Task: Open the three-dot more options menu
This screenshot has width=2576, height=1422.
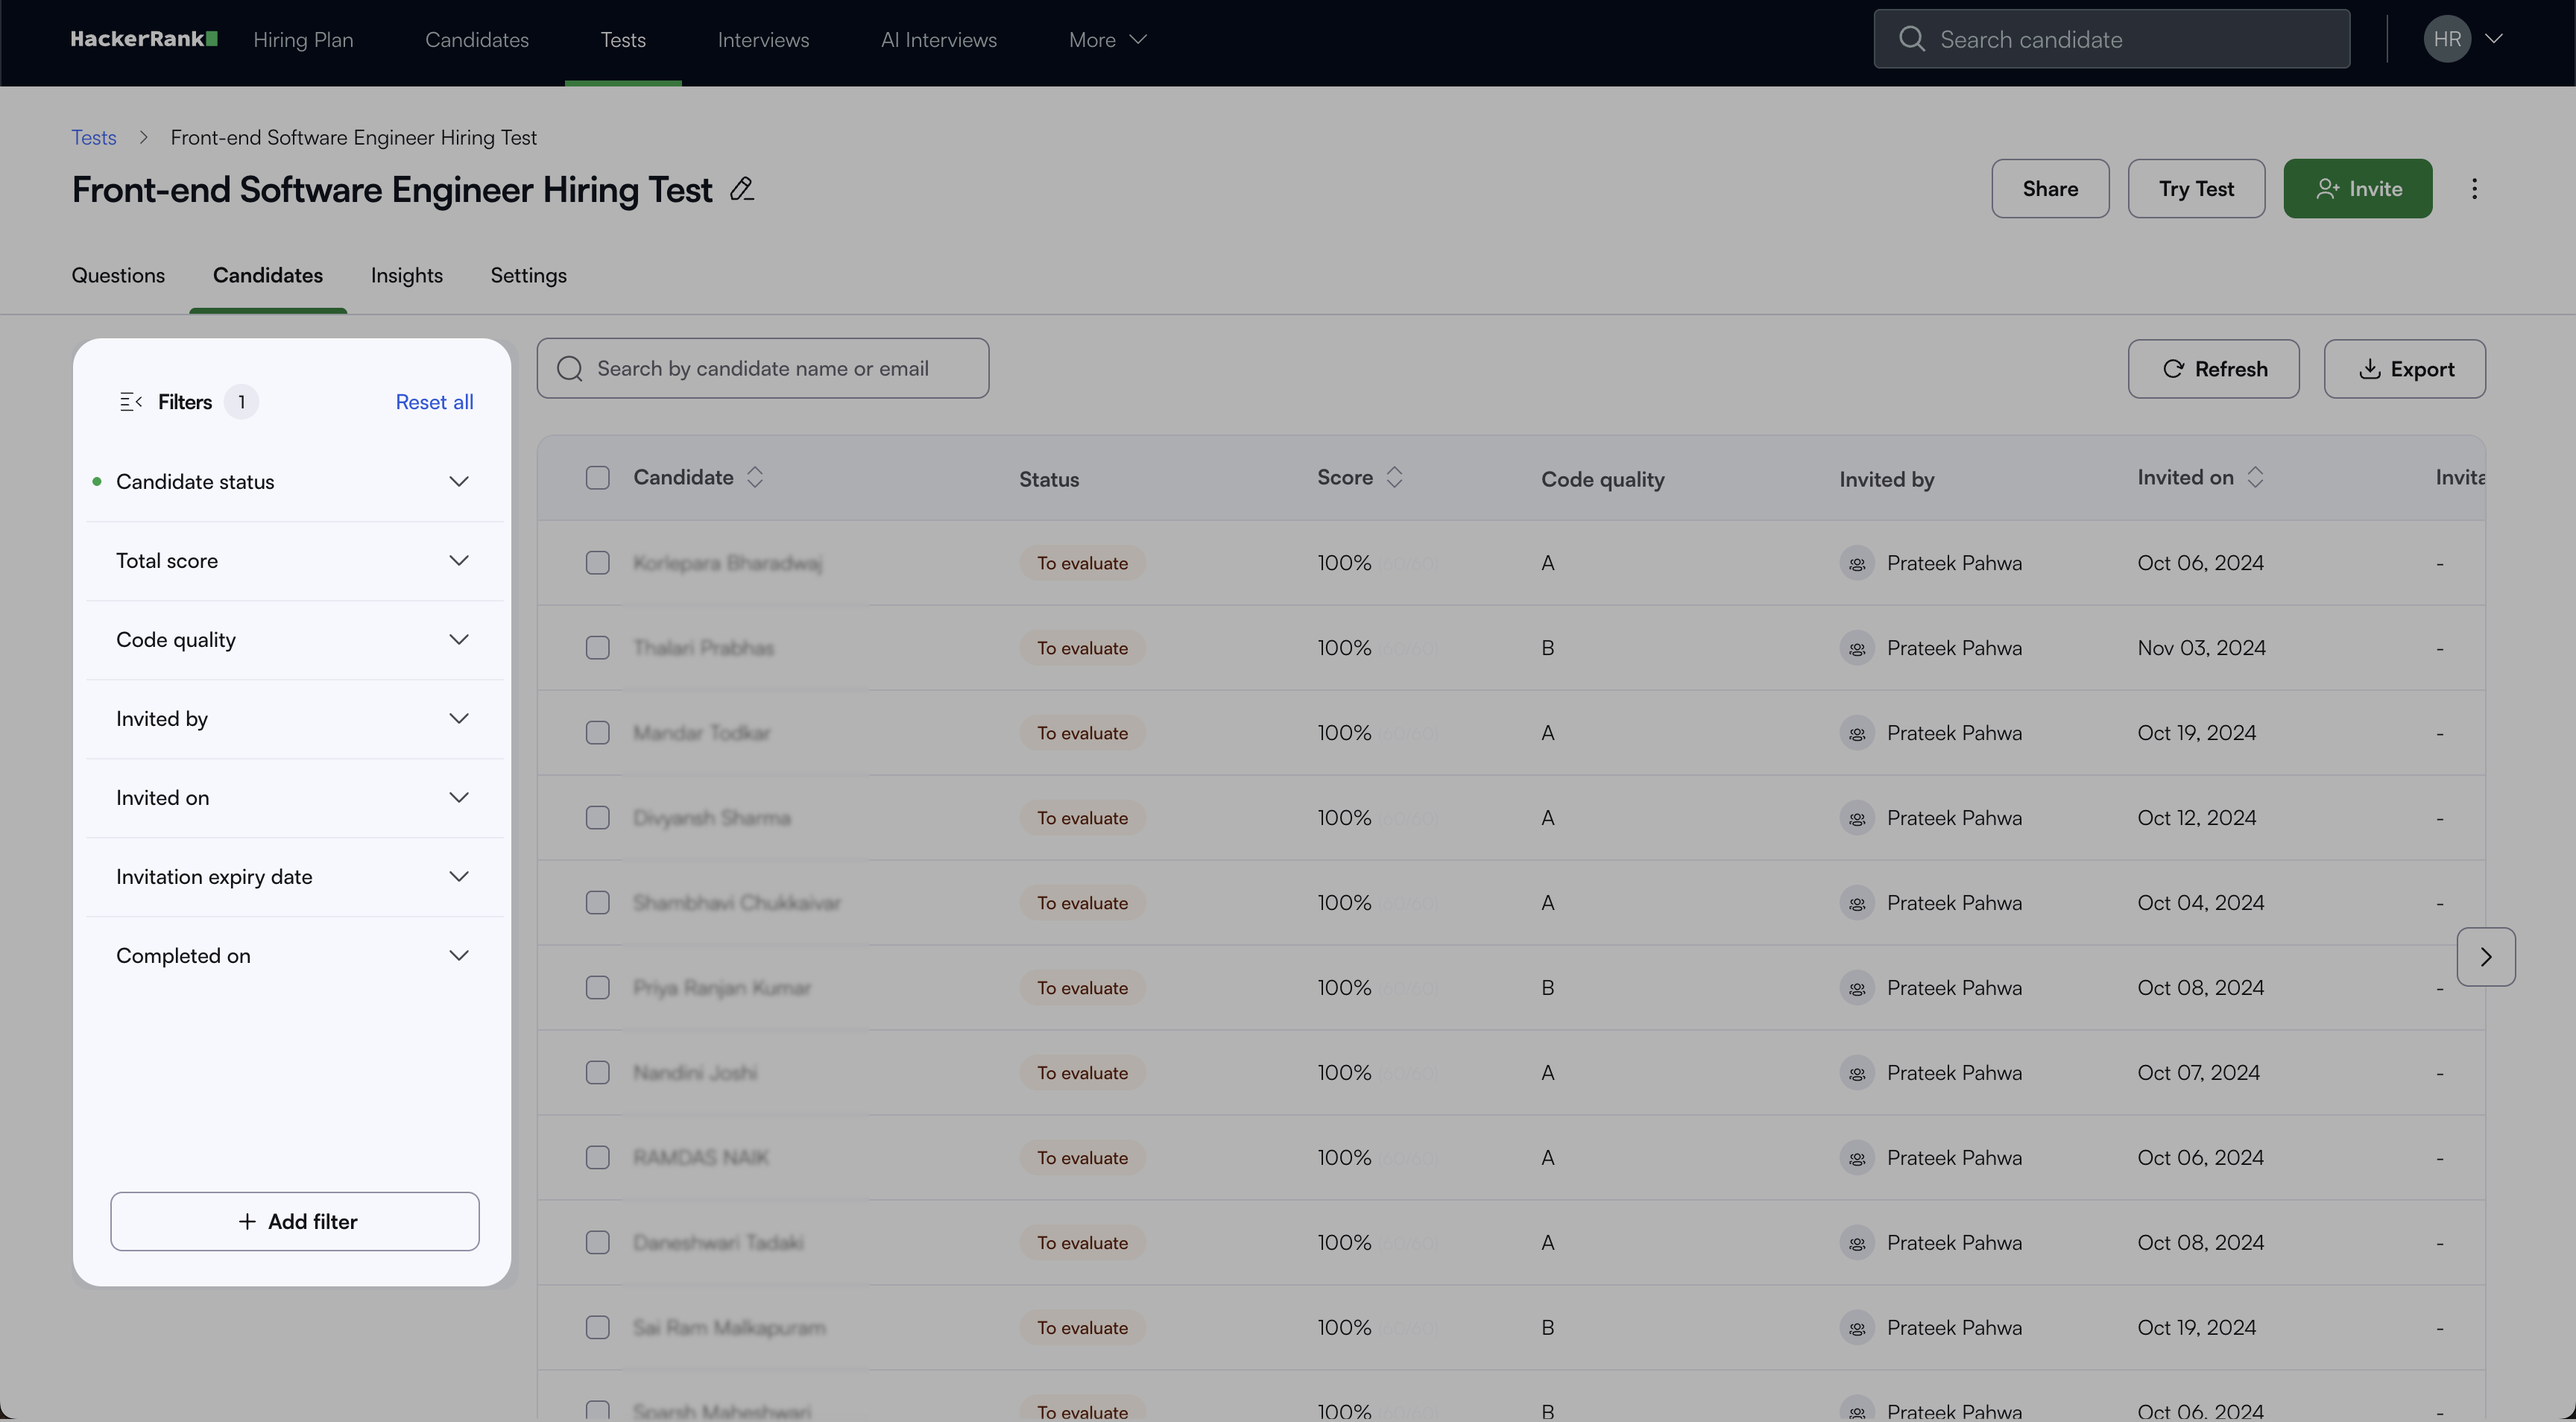Action: [2474, 189]
